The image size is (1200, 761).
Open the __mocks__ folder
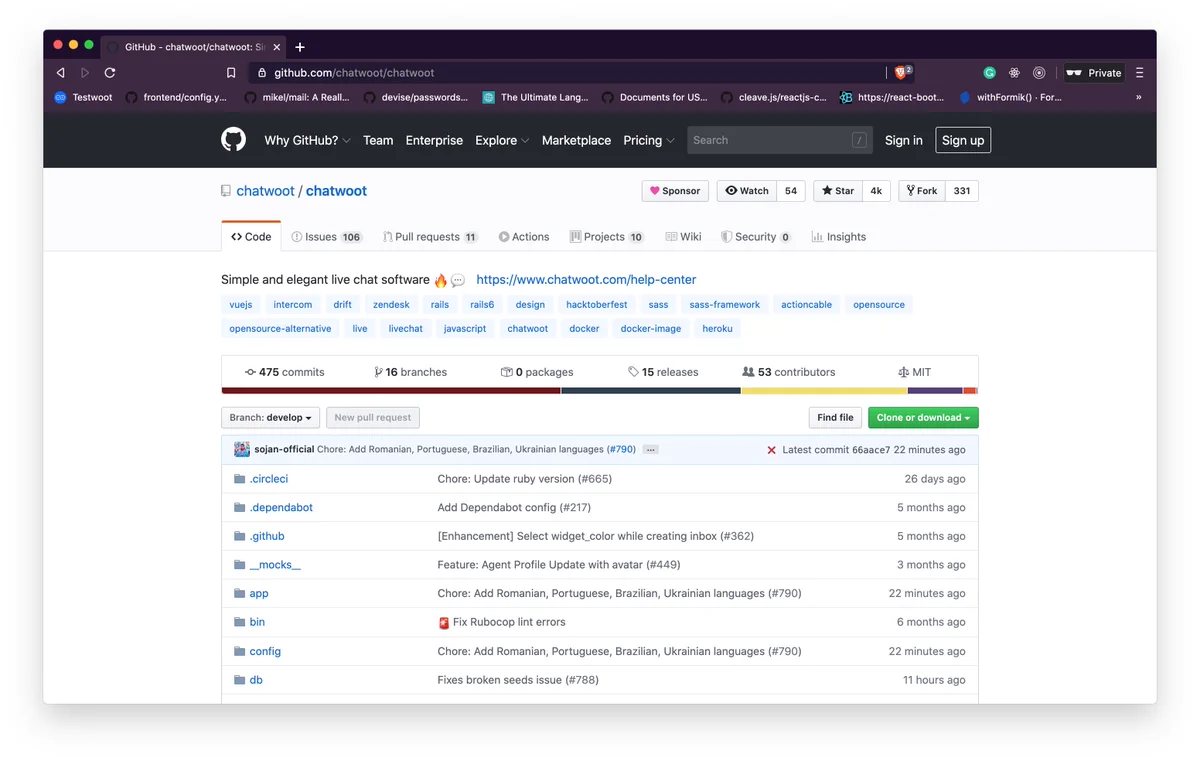pyautogui.click(x=275, y=565)
